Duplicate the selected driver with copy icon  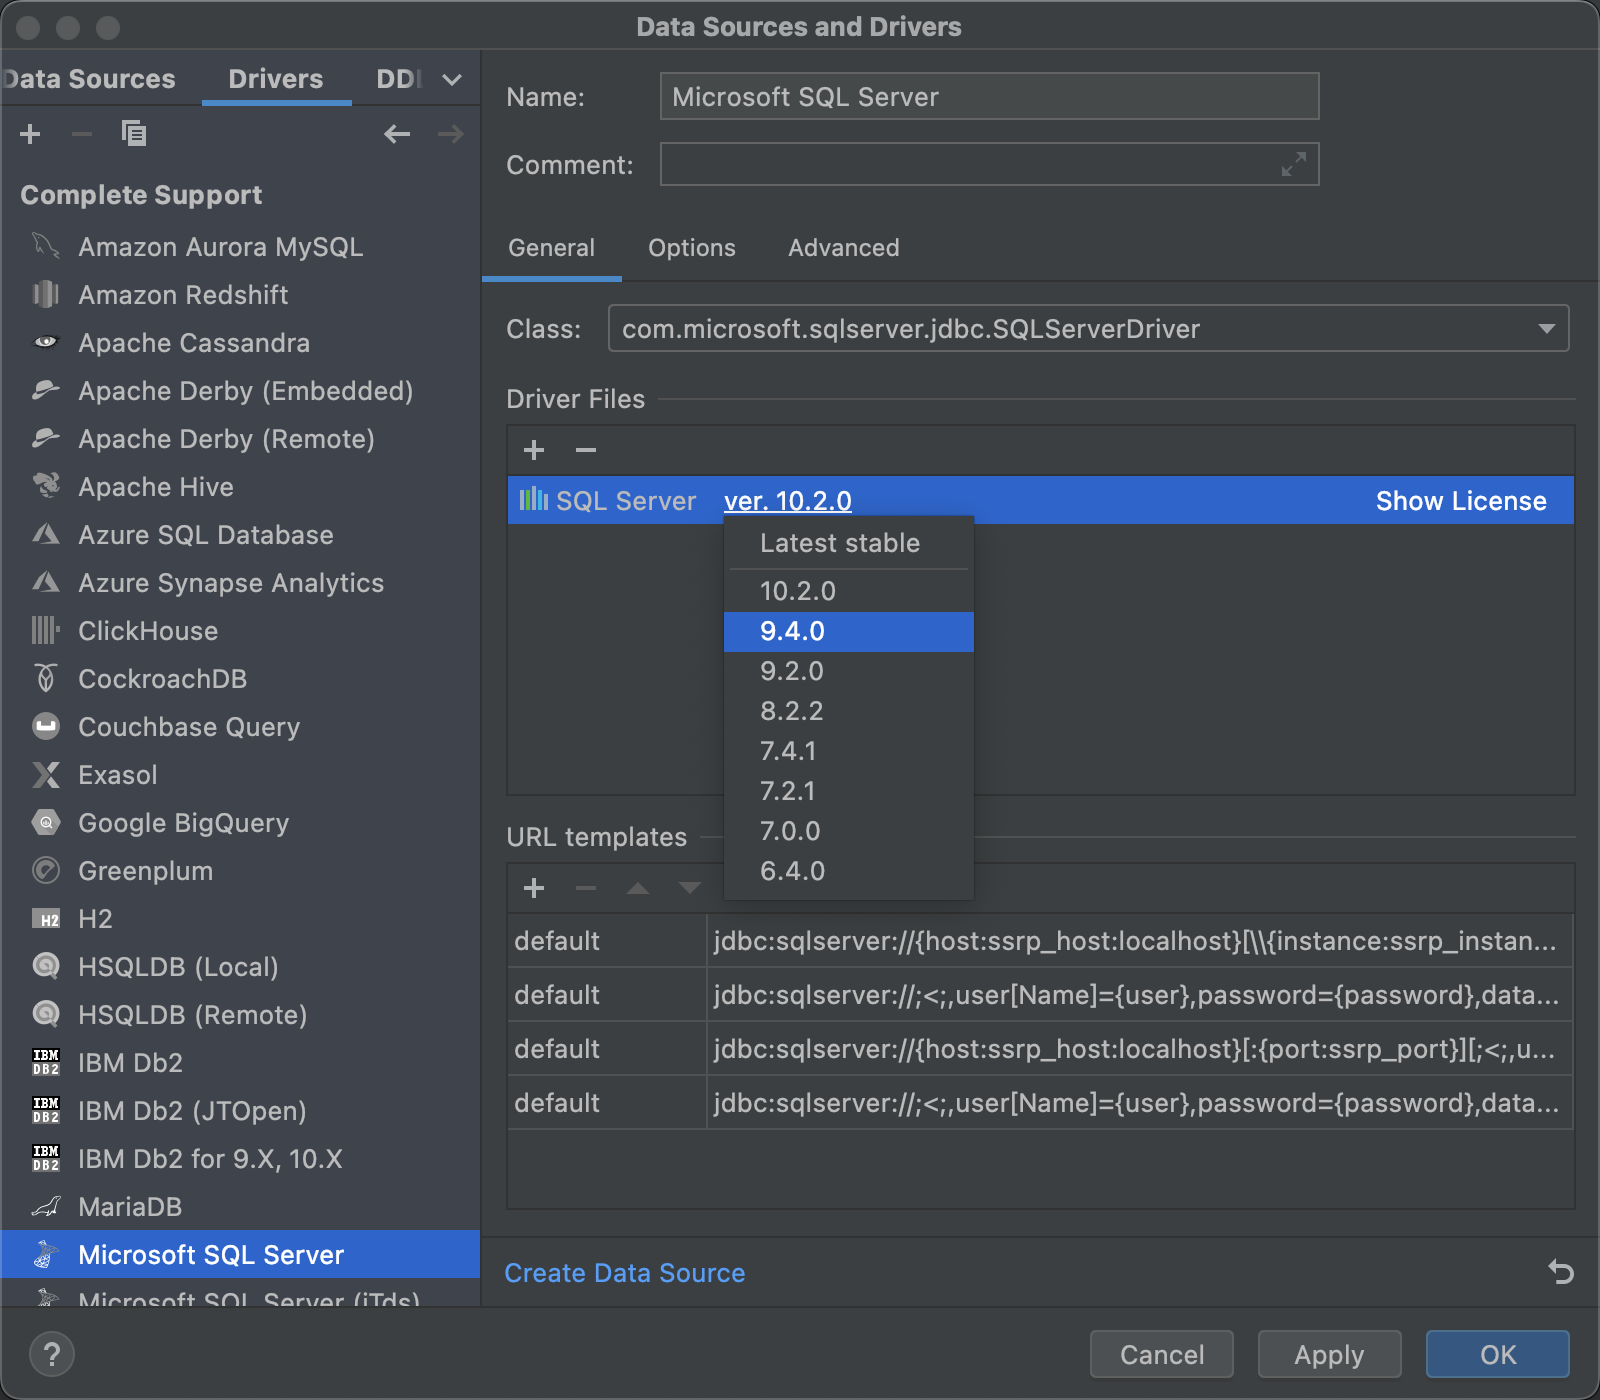click(x=134, y=133)
